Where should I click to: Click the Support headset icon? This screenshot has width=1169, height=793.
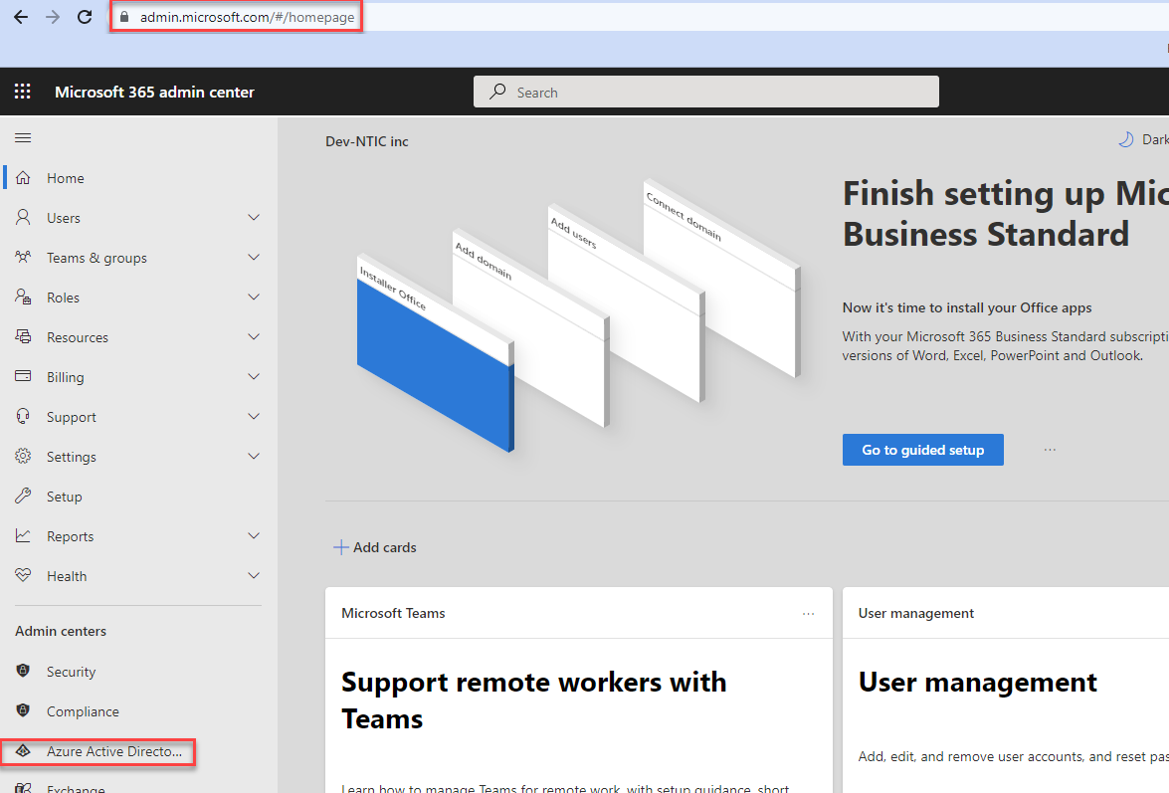(x=23, y=417)
